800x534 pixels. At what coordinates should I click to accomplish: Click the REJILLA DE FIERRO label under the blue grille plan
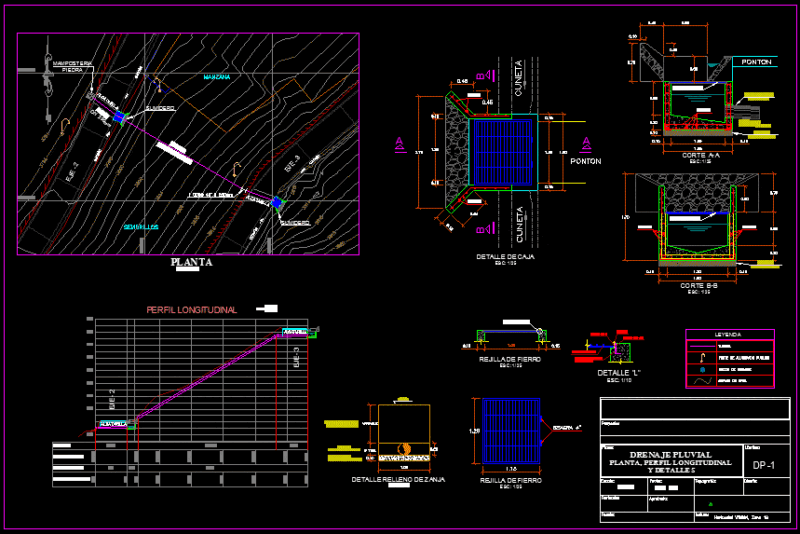511,480
